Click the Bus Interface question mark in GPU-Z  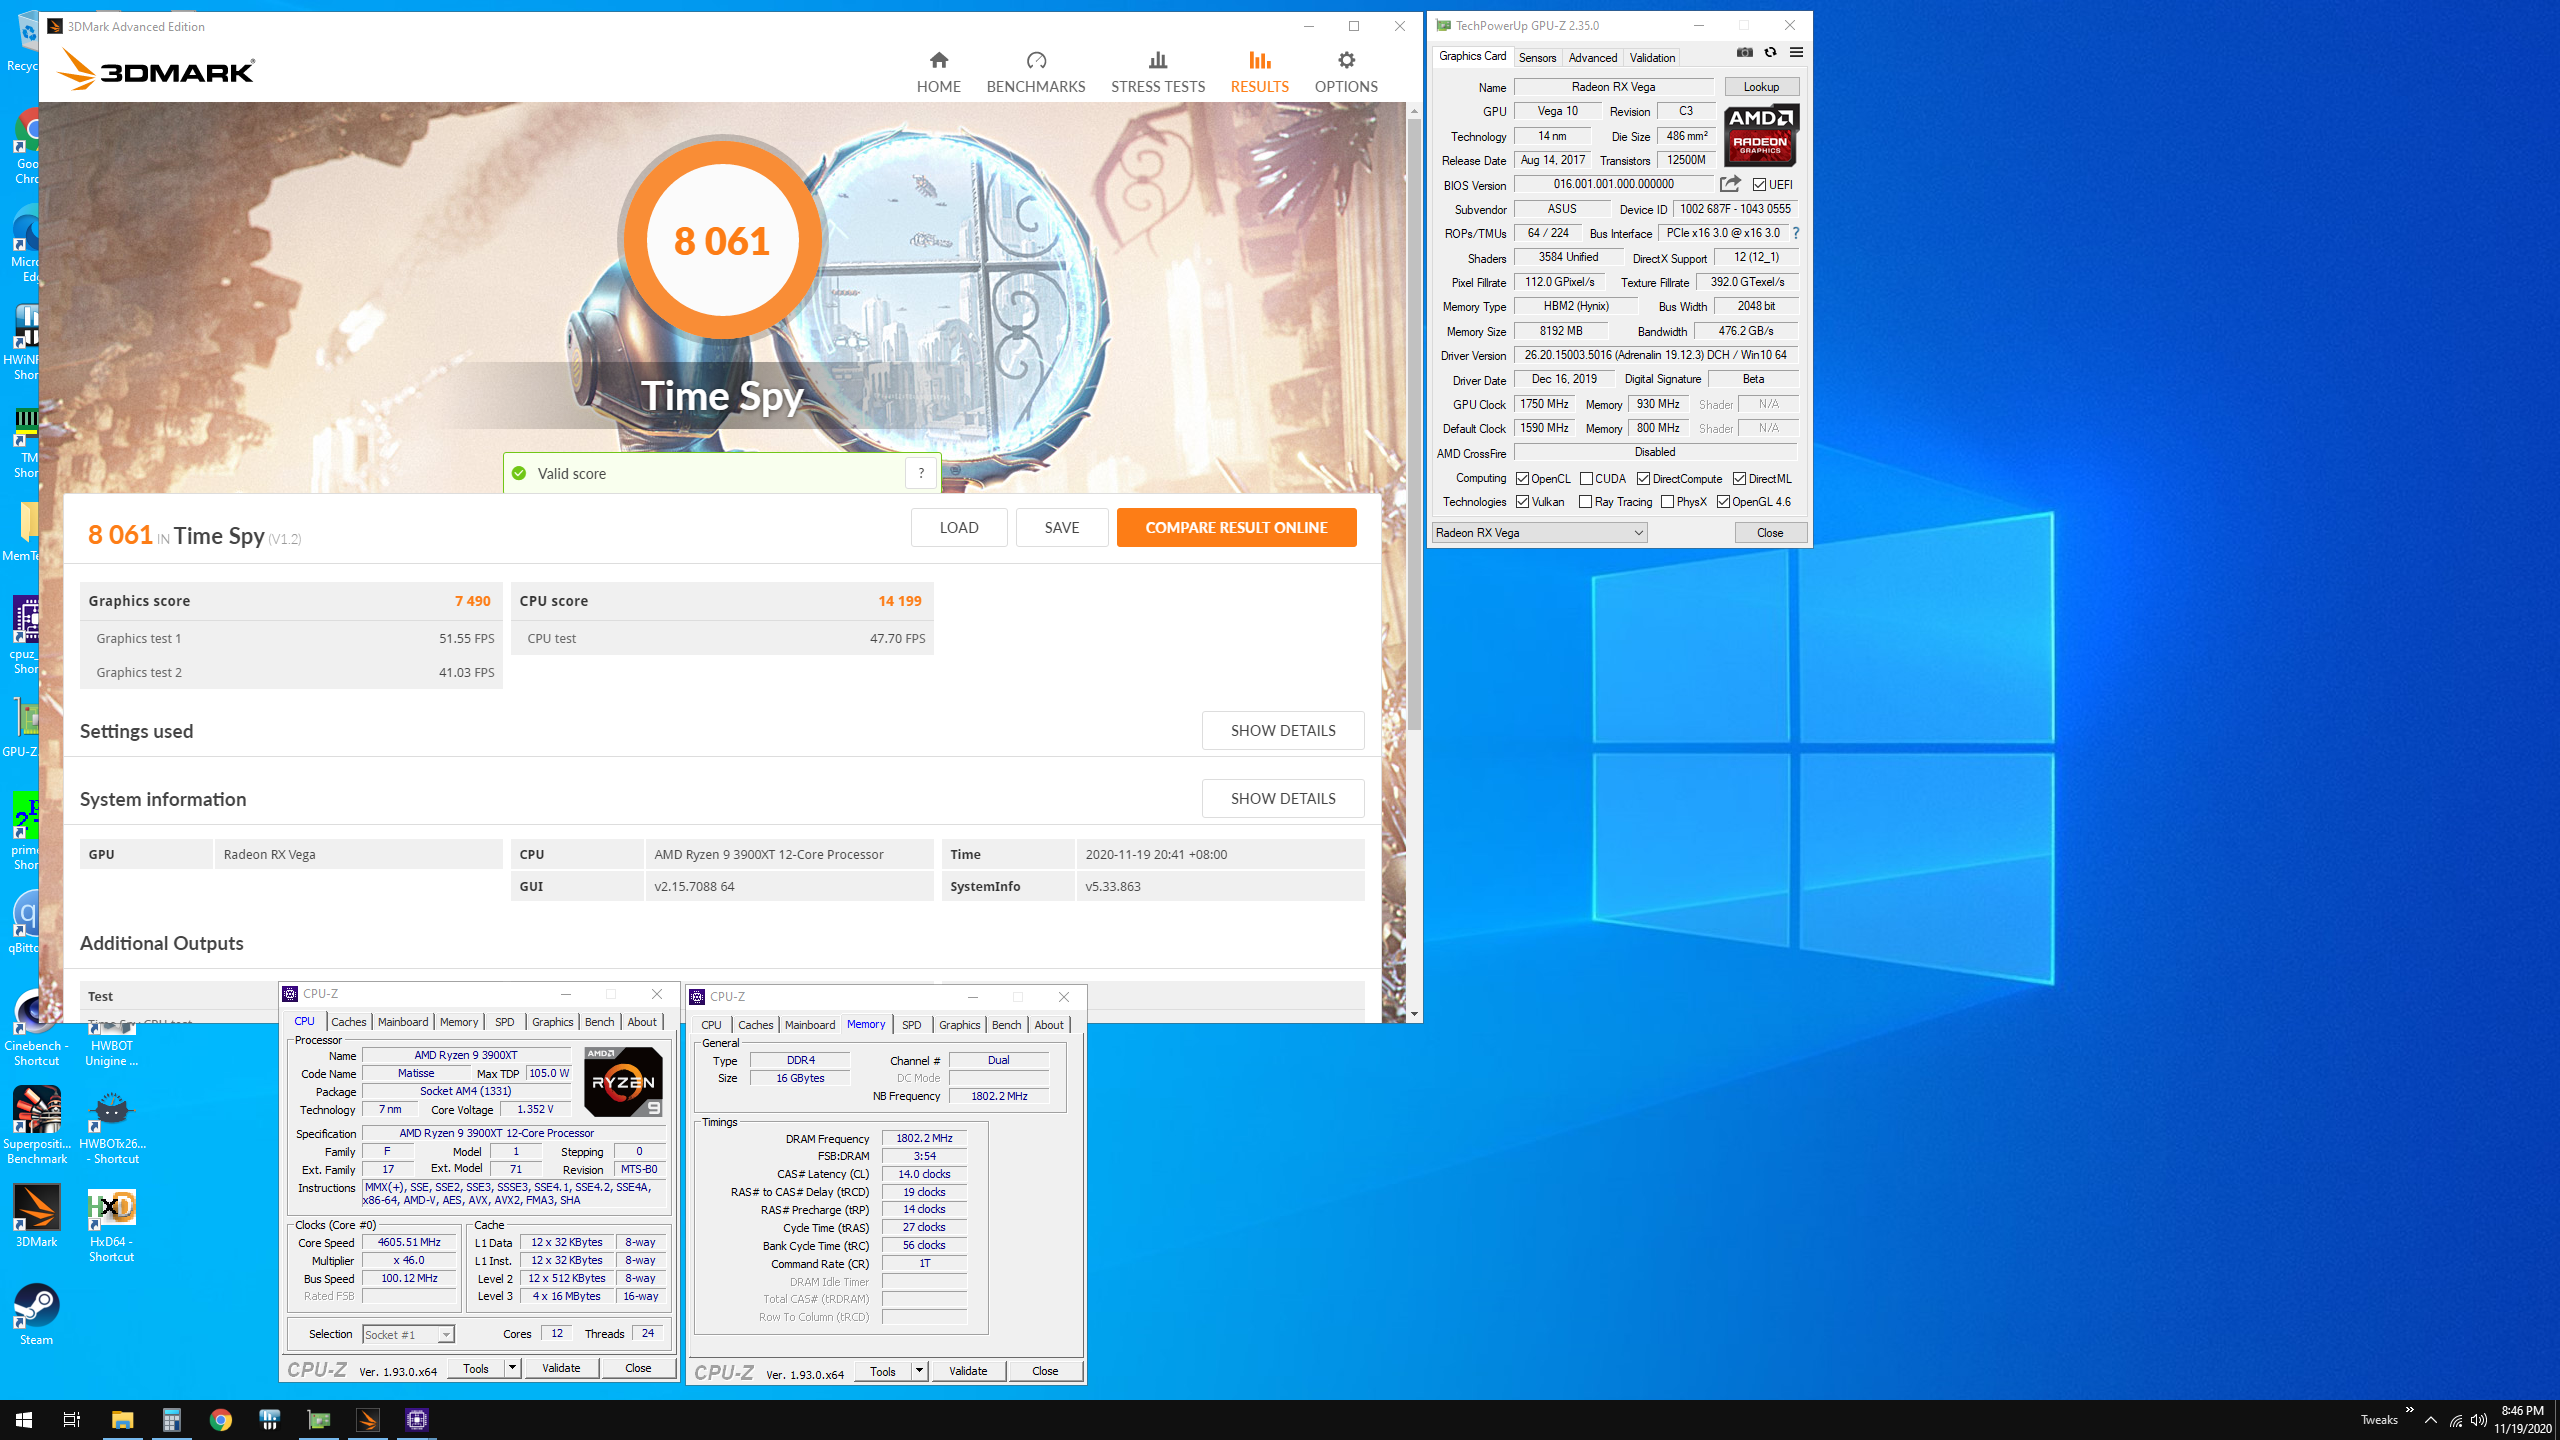point(1796,233)
